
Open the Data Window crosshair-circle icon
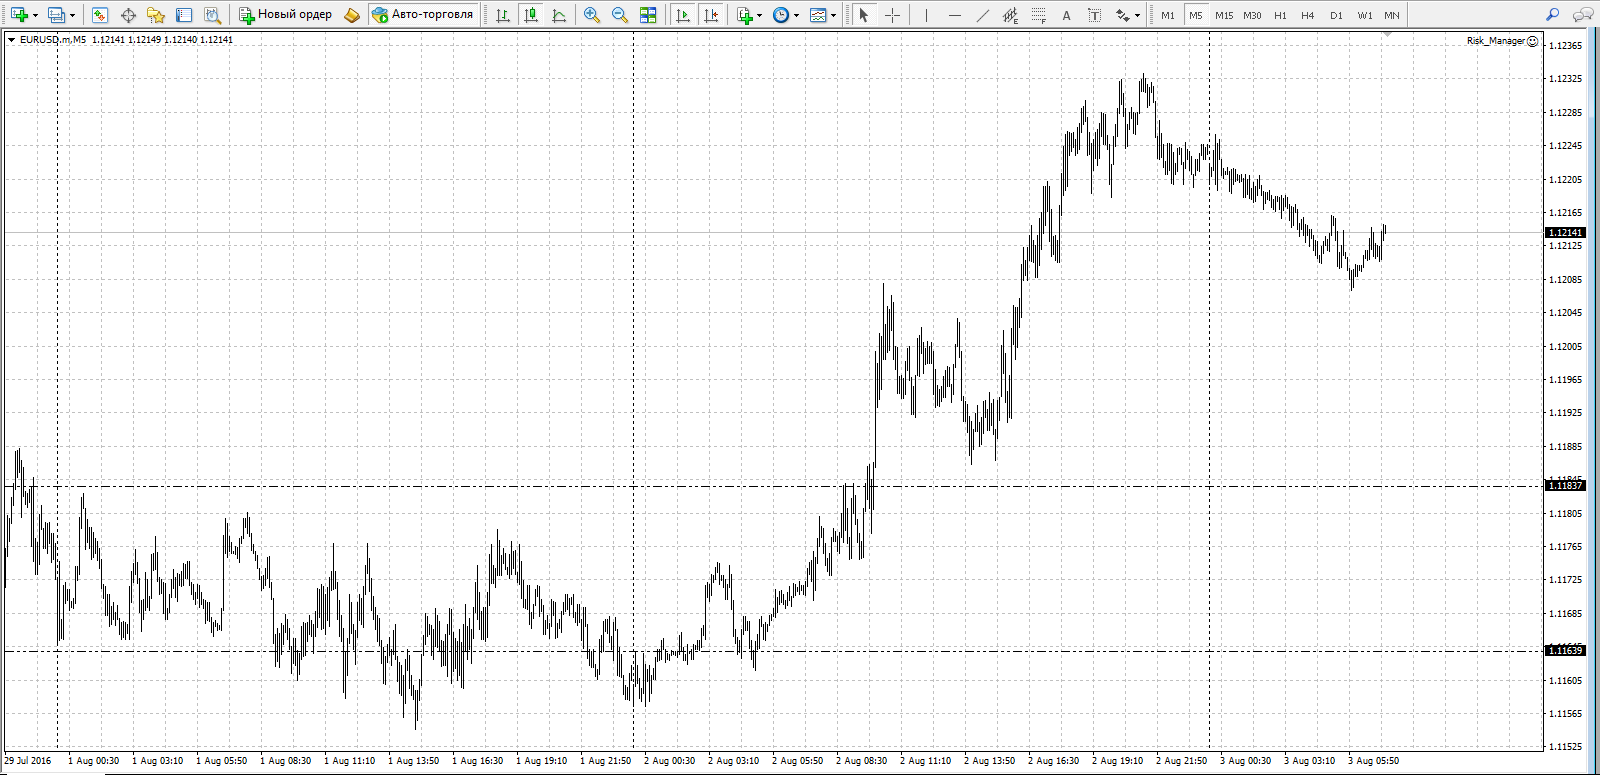128,15
